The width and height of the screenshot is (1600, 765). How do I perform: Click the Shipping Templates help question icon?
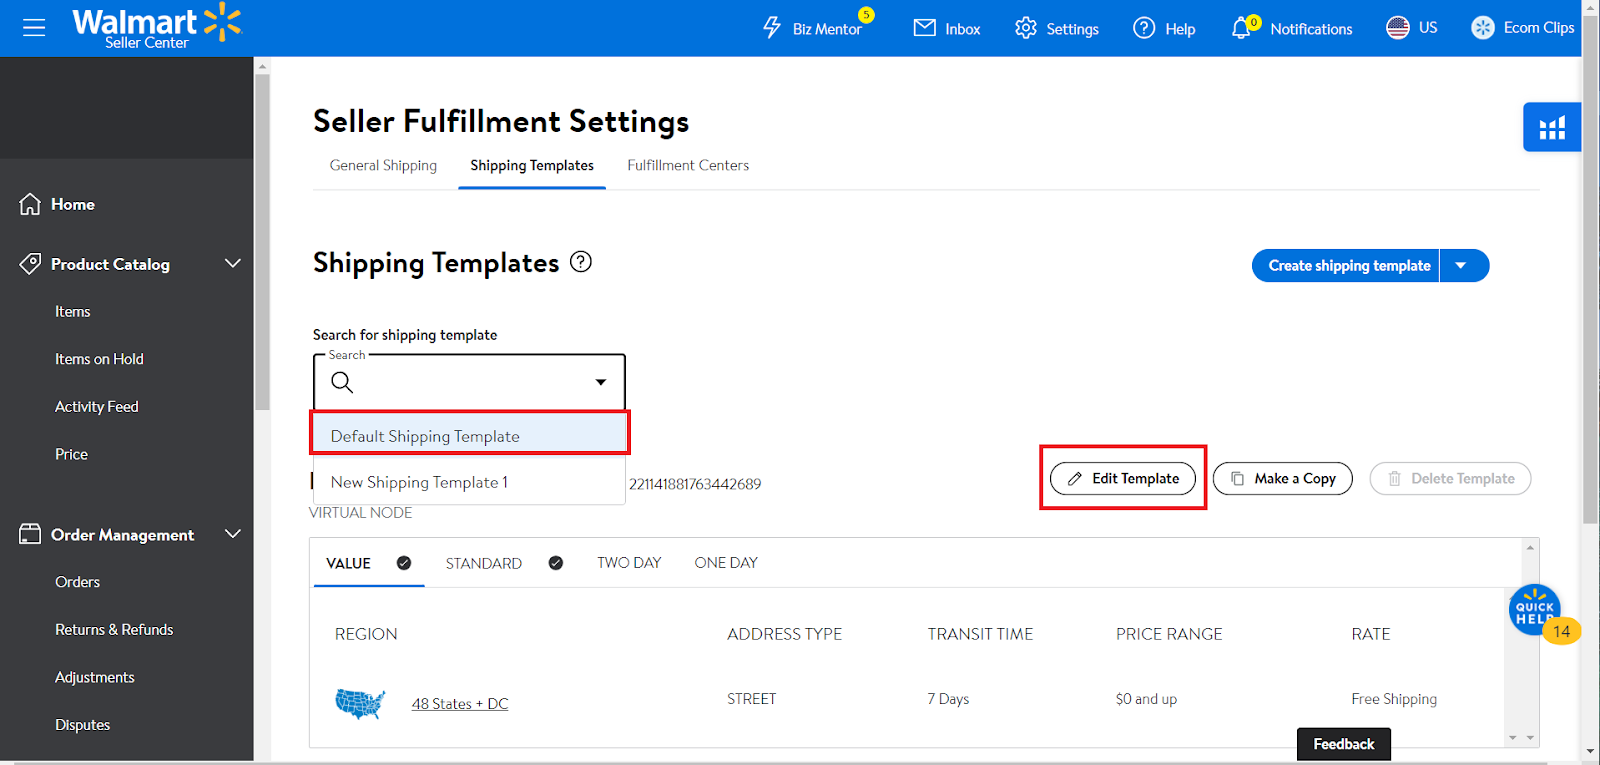581,262
